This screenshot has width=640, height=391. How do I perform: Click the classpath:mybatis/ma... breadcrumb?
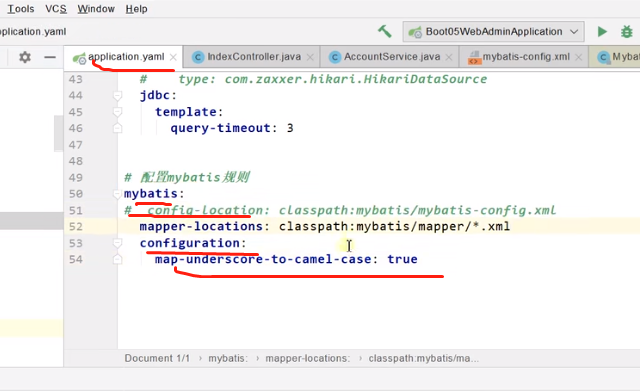point(424,358)
